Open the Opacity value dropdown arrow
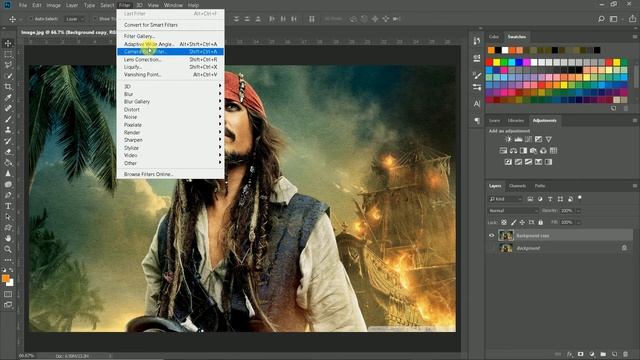 click(578, 211)
